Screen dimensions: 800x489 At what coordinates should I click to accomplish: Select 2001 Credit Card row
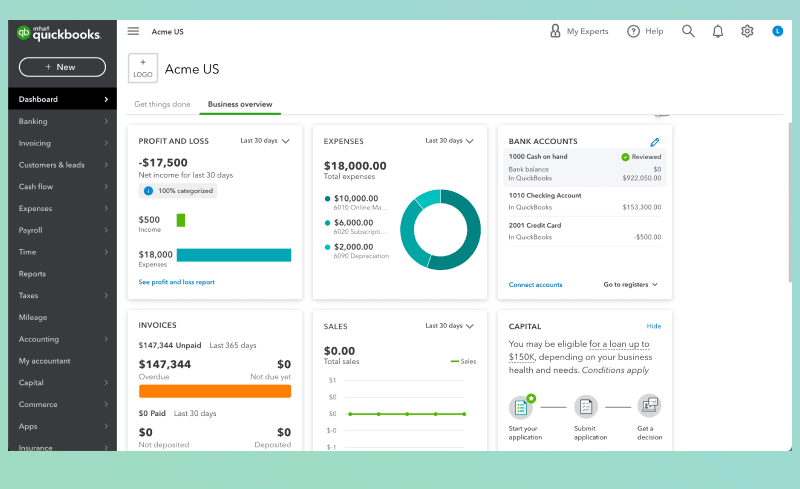point(585,231)
